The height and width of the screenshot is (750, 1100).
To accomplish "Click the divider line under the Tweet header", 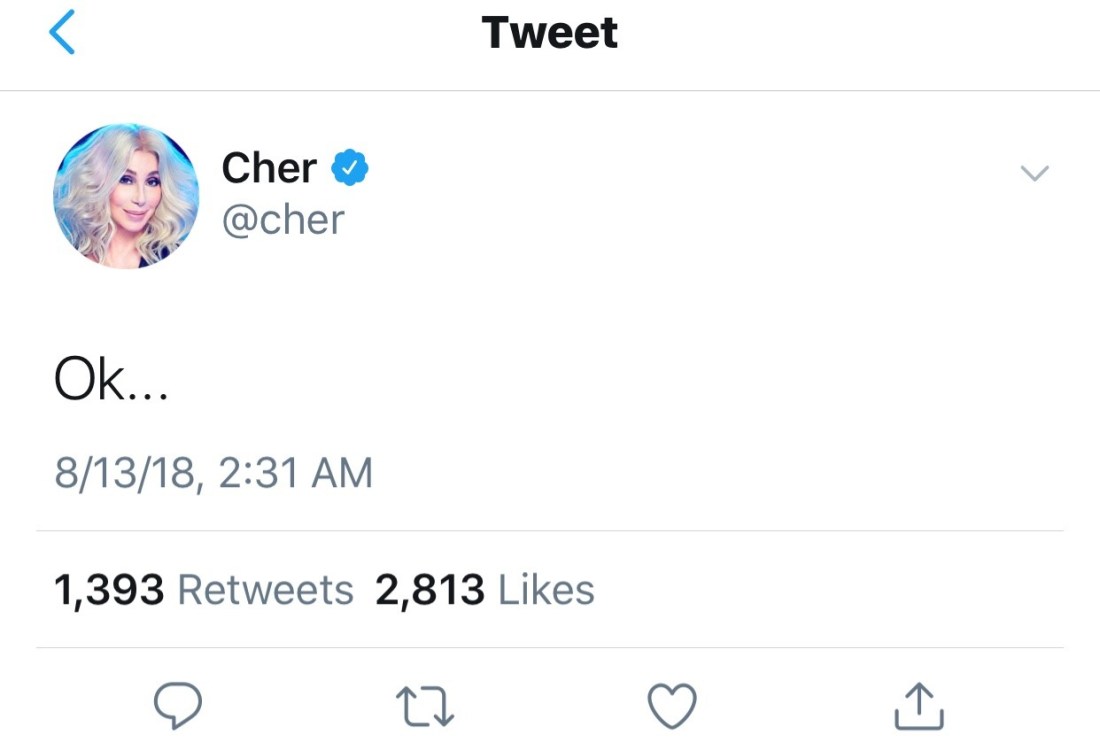I will coord(550,91).
